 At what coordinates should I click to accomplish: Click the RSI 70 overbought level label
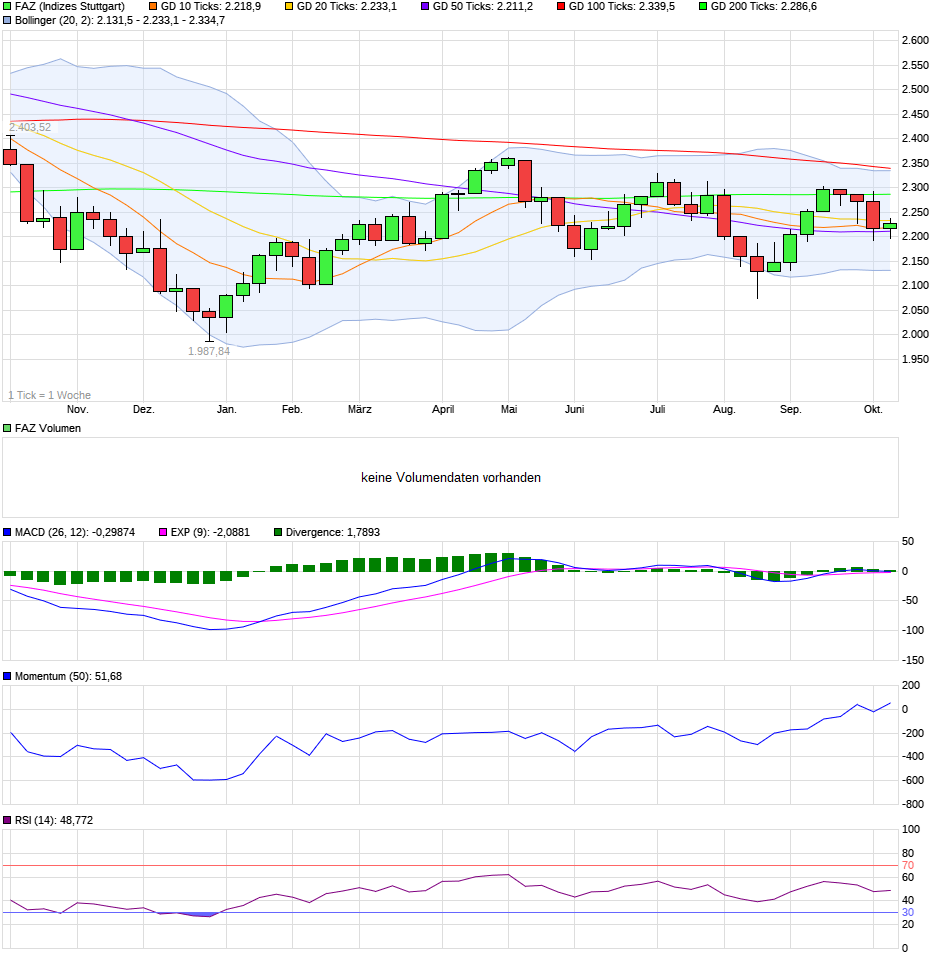908,865
